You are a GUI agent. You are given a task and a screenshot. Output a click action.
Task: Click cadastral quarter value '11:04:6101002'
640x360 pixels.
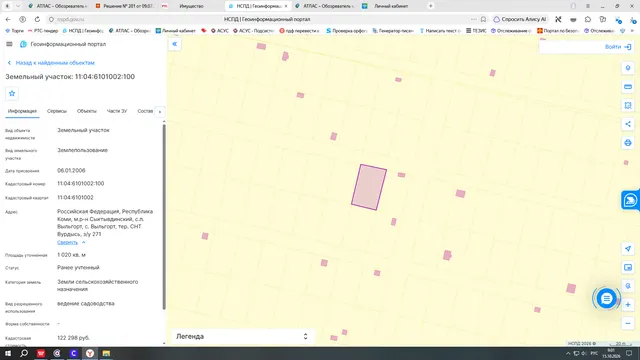click(x=75, y=198)
